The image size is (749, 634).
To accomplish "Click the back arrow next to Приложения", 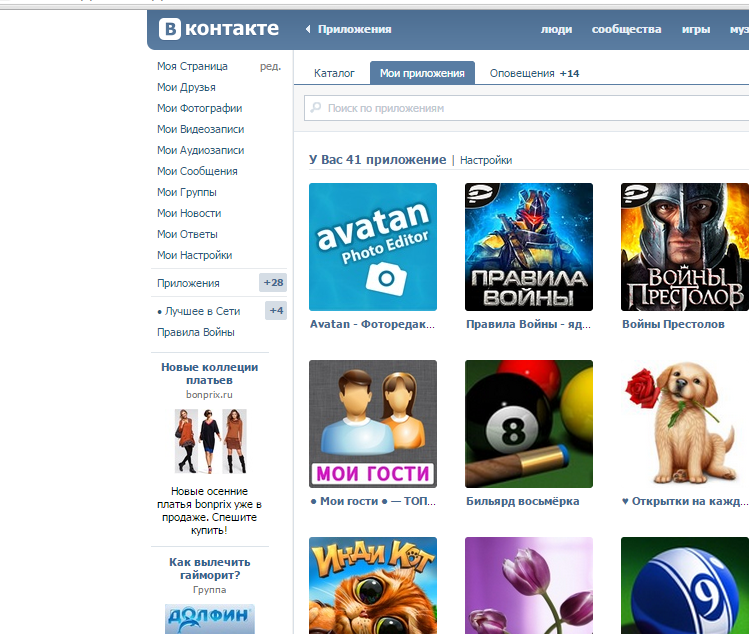I will pos(308,29).
